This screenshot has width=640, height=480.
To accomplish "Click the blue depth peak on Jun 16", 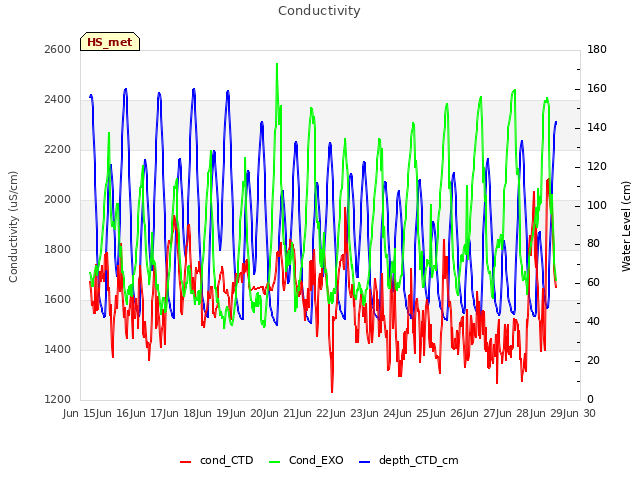I will [x=126, y=89].
